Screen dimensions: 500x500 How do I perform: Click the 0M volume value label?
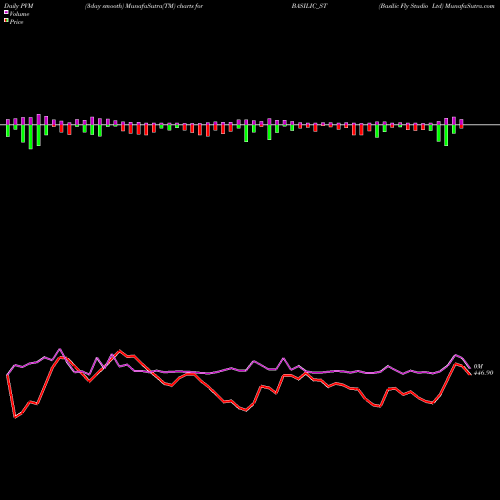(x=478, y=367)
